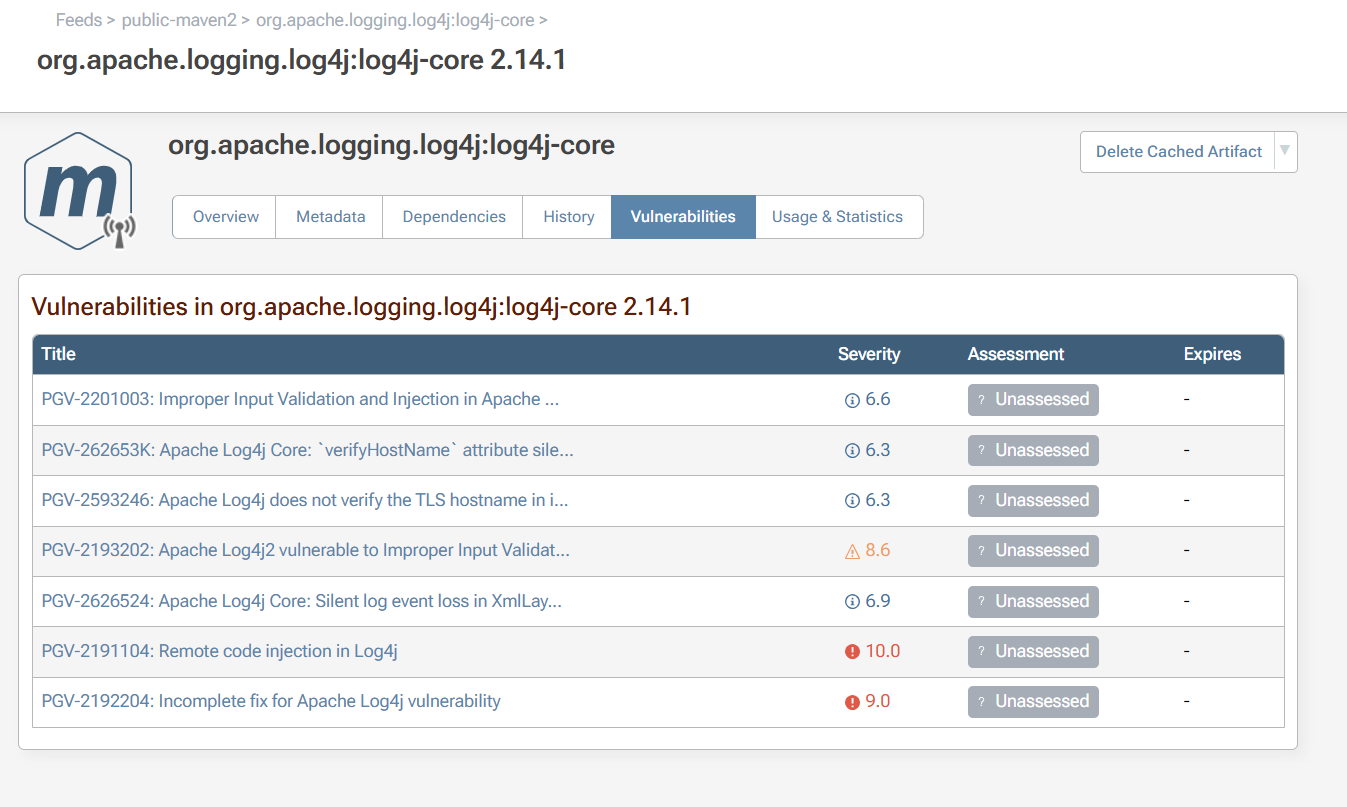Click the orange warning icon beside 8.6
Screen dimensions: 1347x807
pos(852,551)
